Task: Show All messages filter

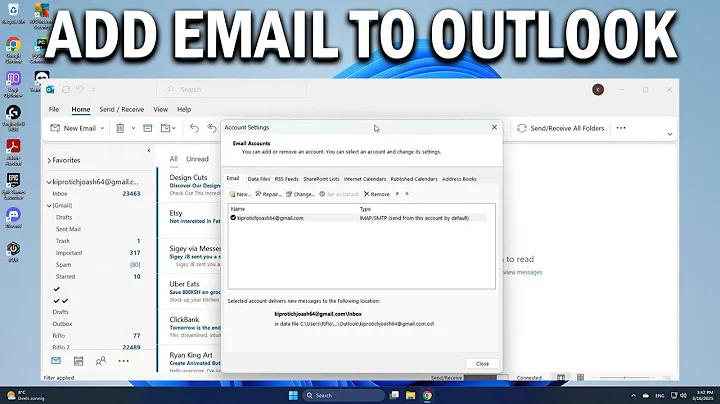Action: pyautogui.click(x=174, y=159)
